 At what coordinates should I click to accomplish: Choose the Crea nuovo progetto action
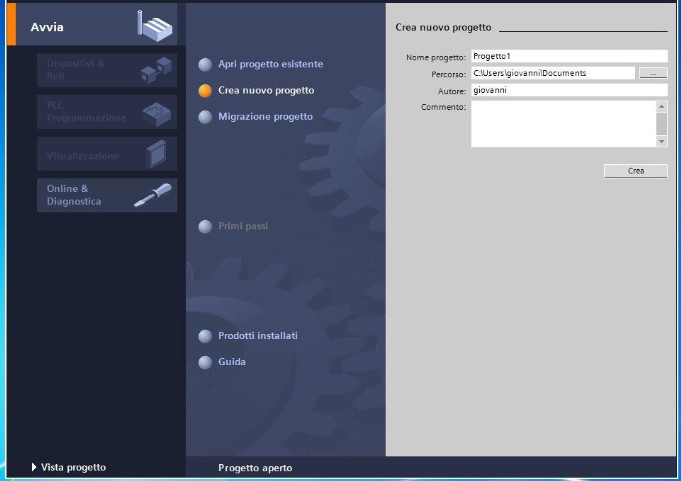click(266, 90)
